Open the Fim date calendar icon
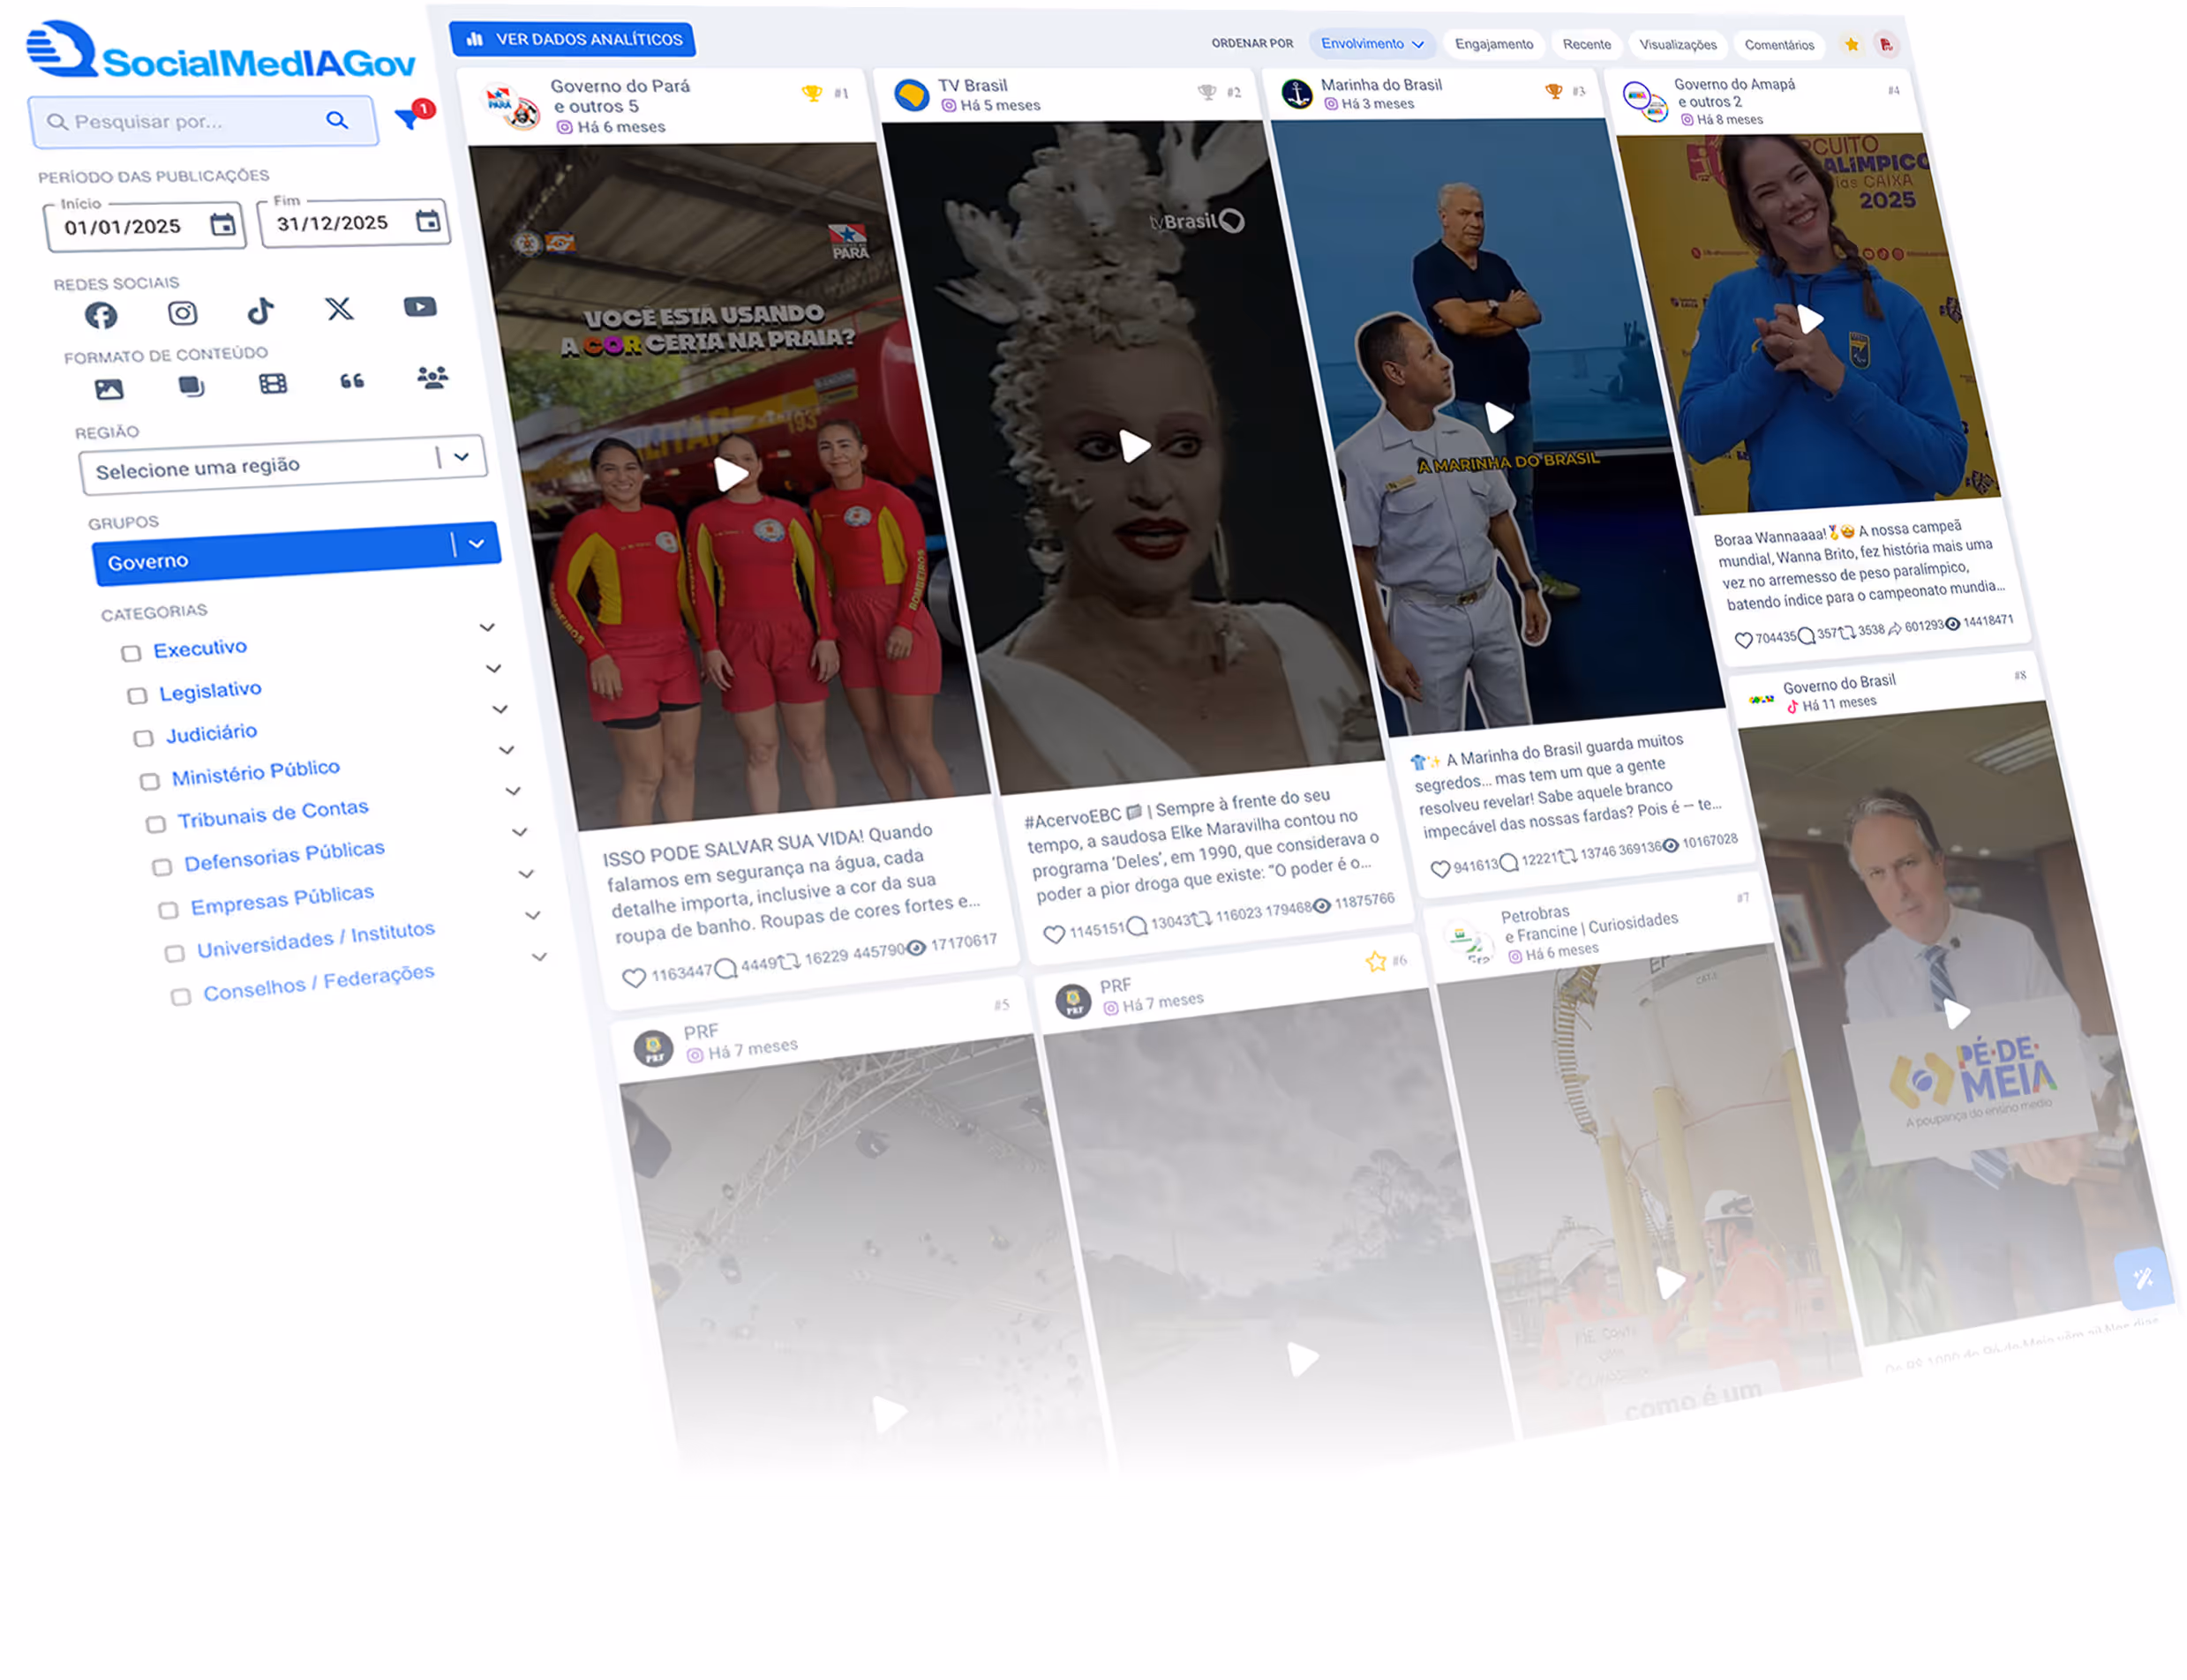The width and height of the screenshot is (2187, 1680). point(427,220)
